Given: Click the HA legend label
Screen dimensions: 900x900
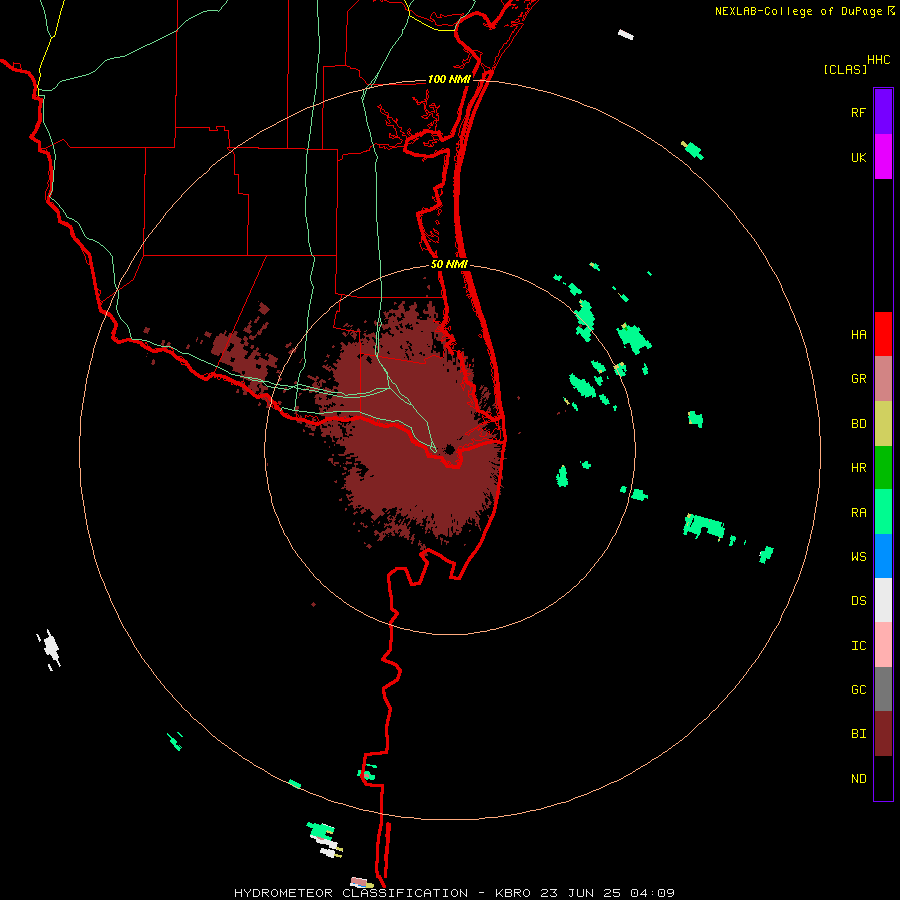Looking at the screenshot, I should click(x=858, y=335).
